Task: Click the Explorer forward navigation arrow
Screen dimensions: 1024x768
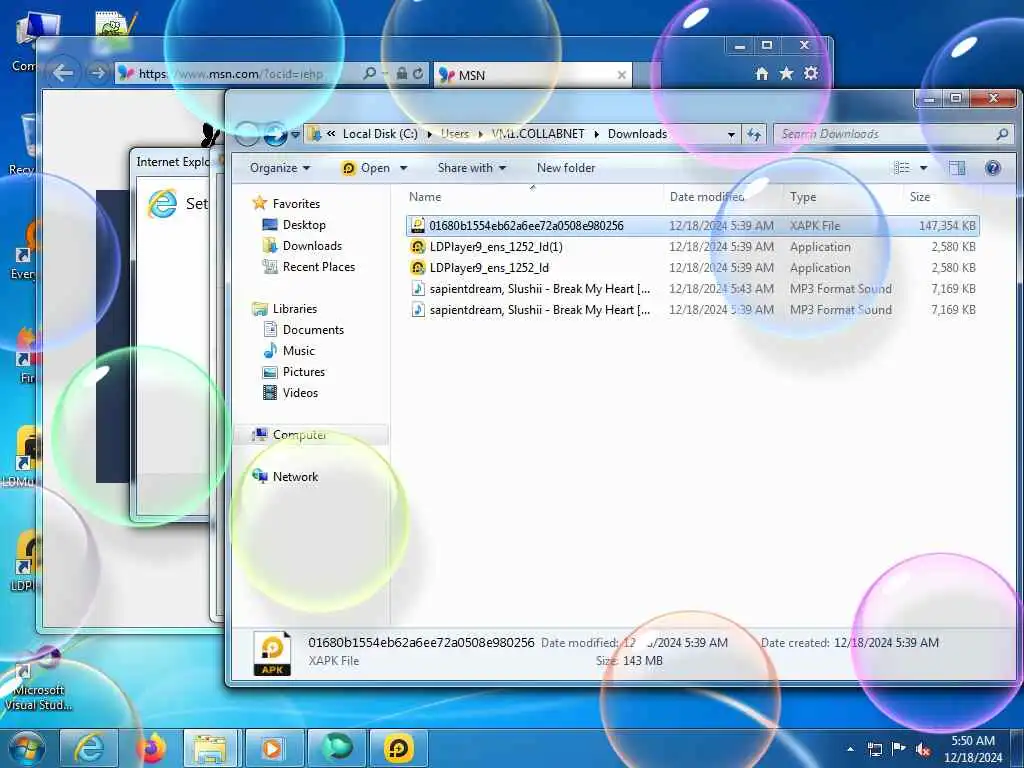Action: point(275,134)
